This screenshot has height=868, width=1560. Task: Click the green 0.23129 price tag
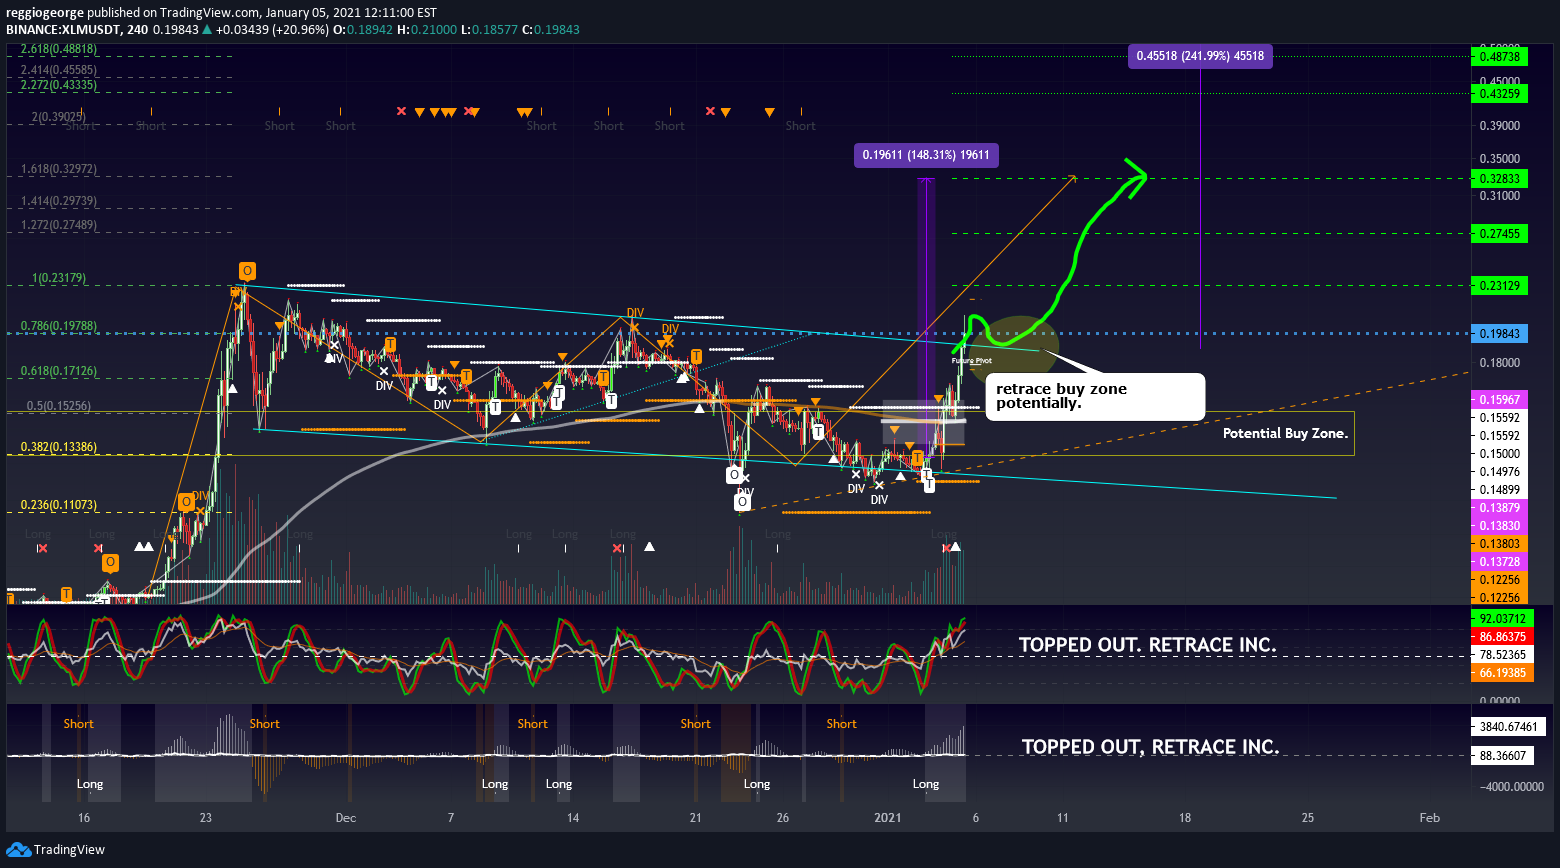[1500, 286]
